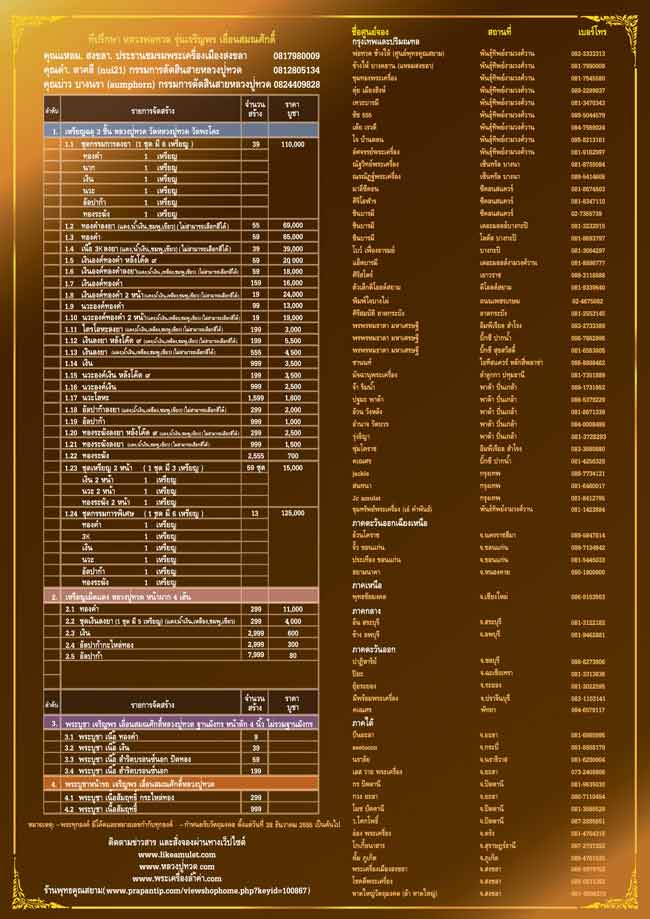
Task: Click phone number 0817980009
Action: [x=295, y=56]
